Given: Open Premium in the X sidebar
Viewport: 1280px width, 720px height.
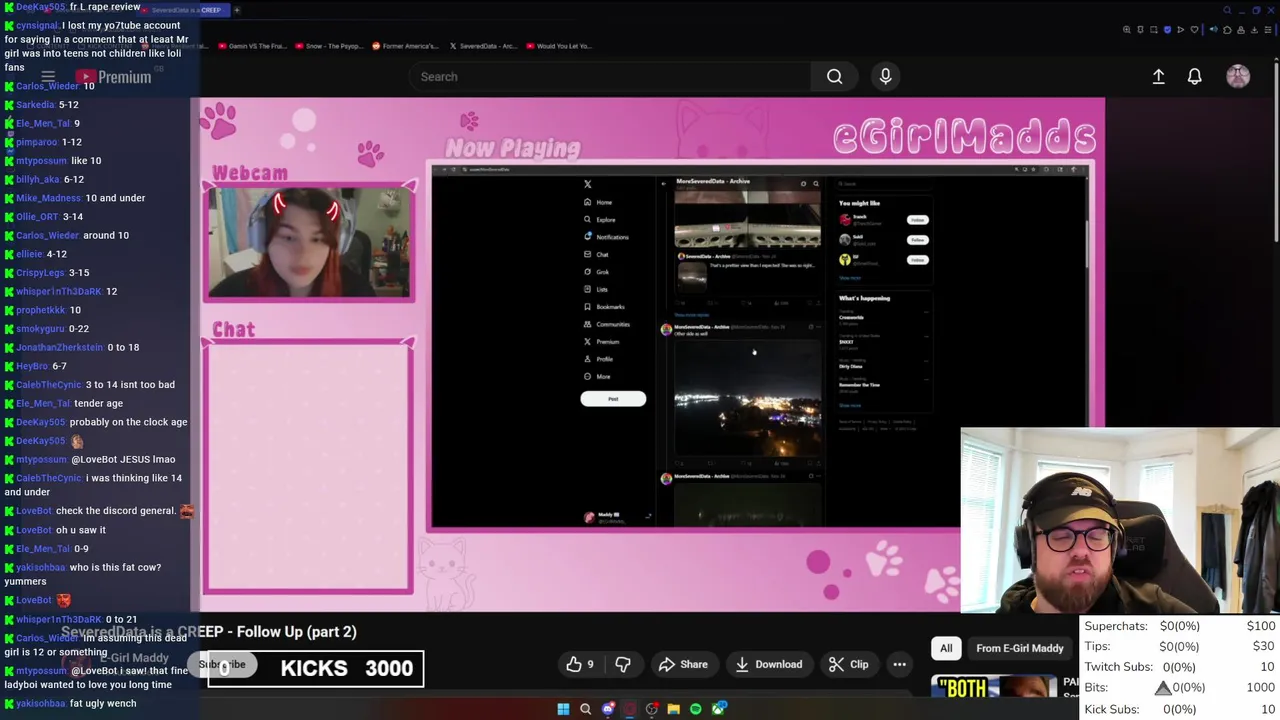Looking at the screenshot, I should [601, 342].
